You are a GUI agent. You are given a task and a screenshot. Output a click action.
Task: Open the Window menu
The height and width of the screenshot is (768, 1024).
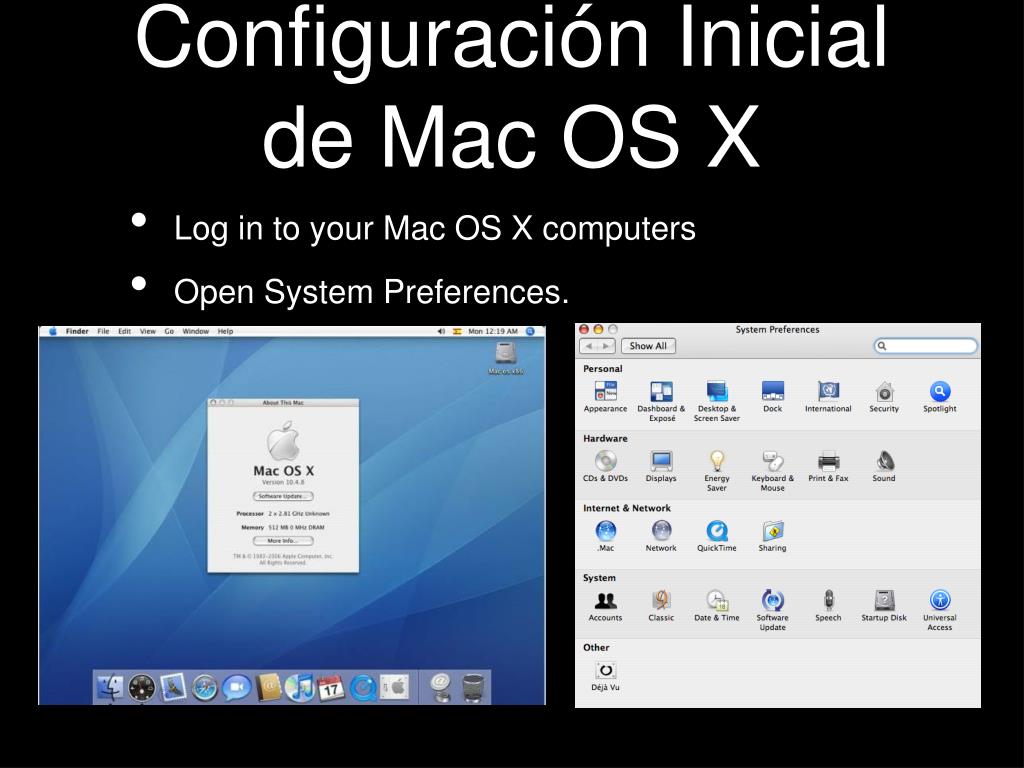point(195,332)
